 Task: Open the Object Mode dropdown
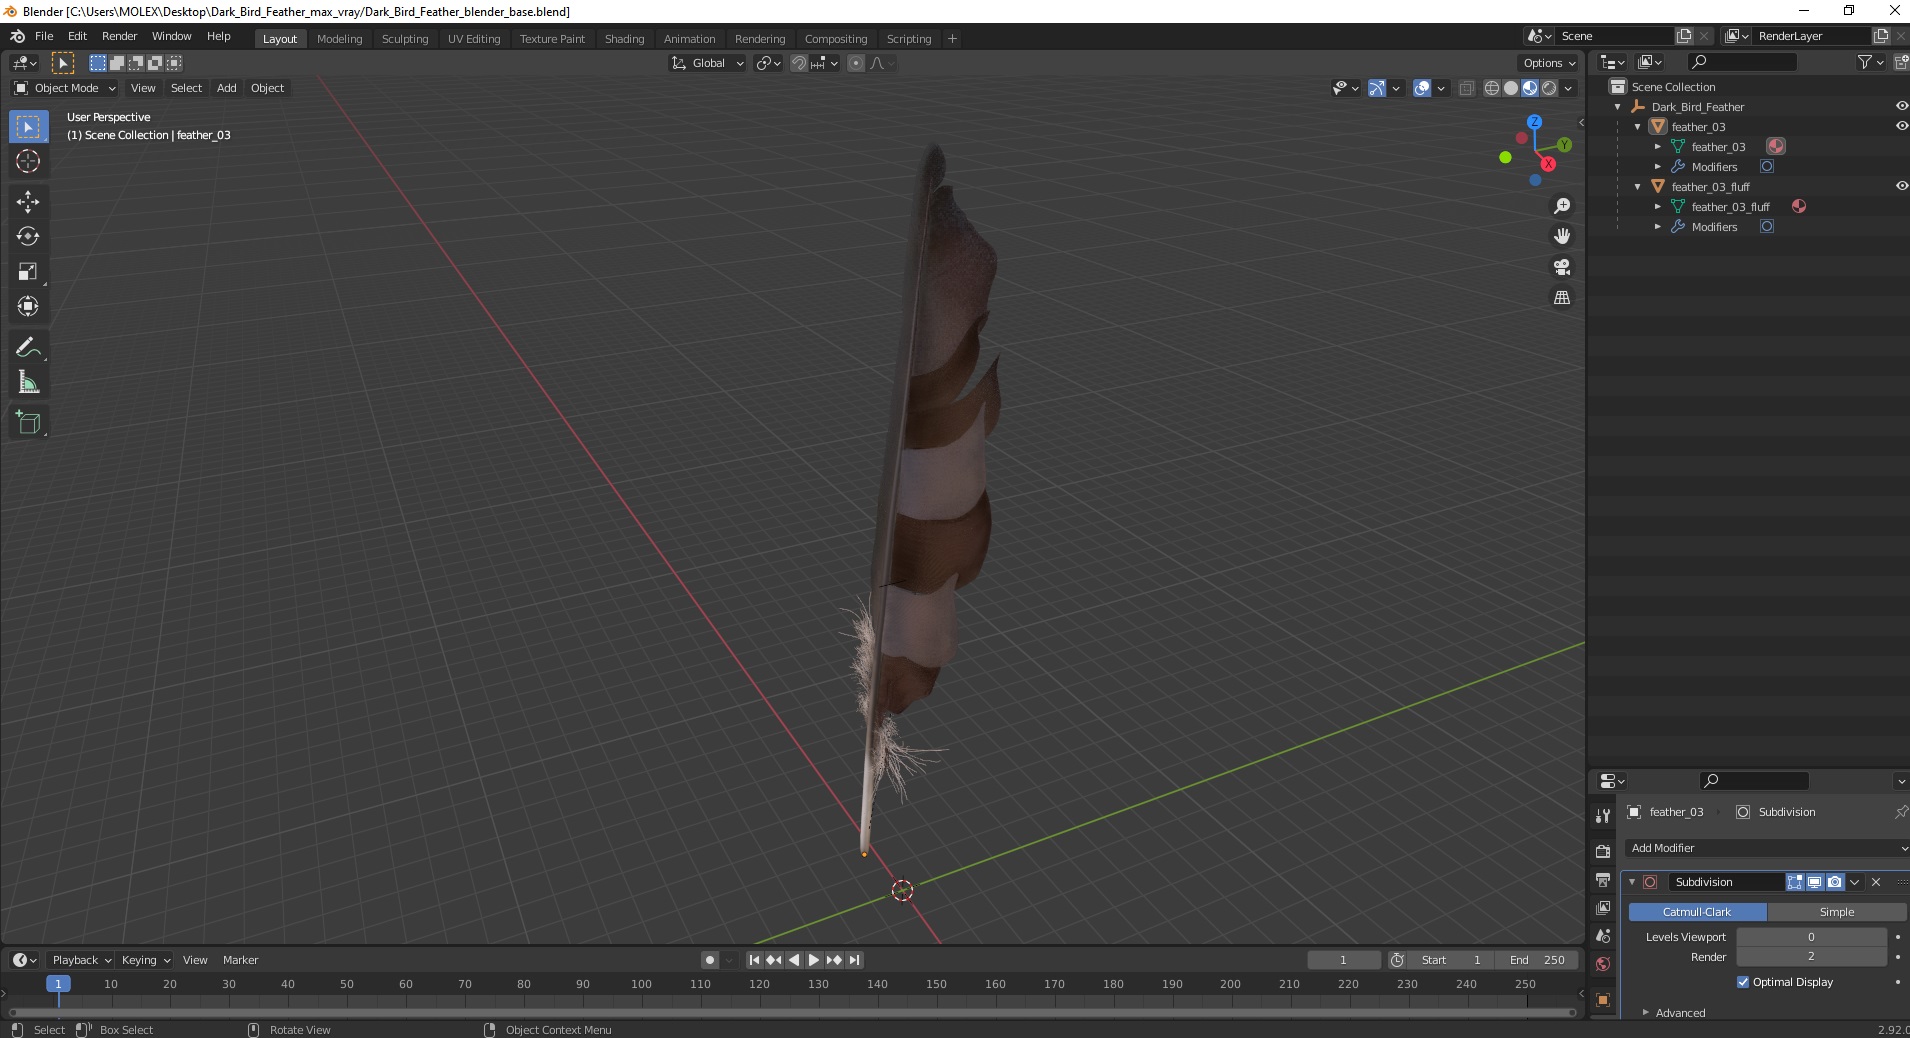tap(65, 88)
